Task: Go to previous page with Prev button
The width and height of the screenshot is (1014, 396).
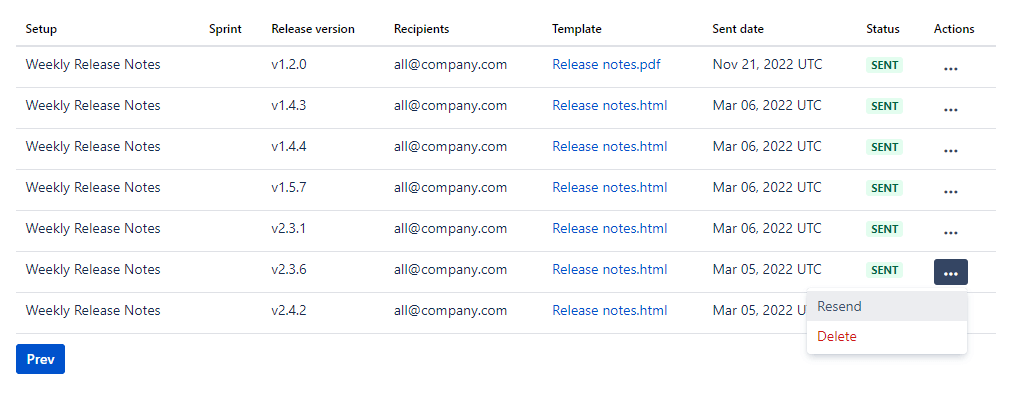Action: 41,359
